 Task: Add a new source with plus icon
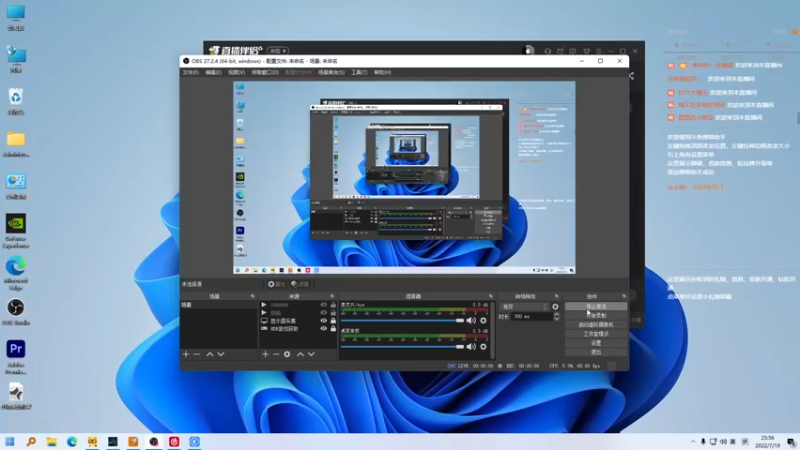[265, 354]
